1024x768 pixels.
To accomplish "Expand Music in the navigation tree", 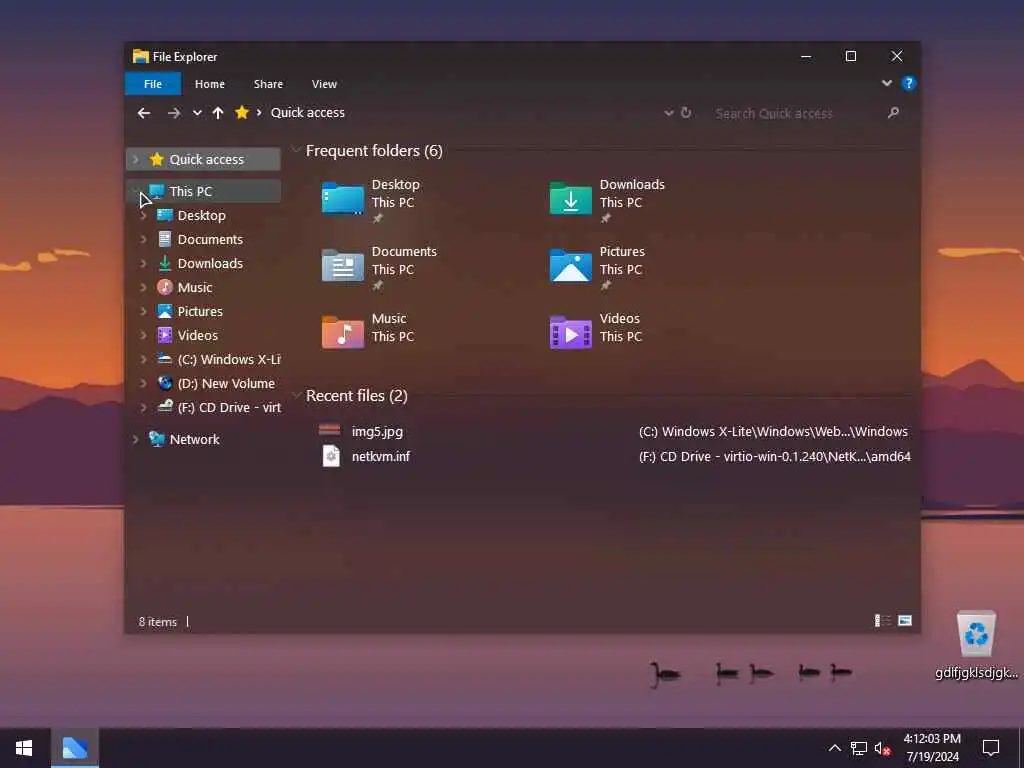I will click(x=144, y=288).
